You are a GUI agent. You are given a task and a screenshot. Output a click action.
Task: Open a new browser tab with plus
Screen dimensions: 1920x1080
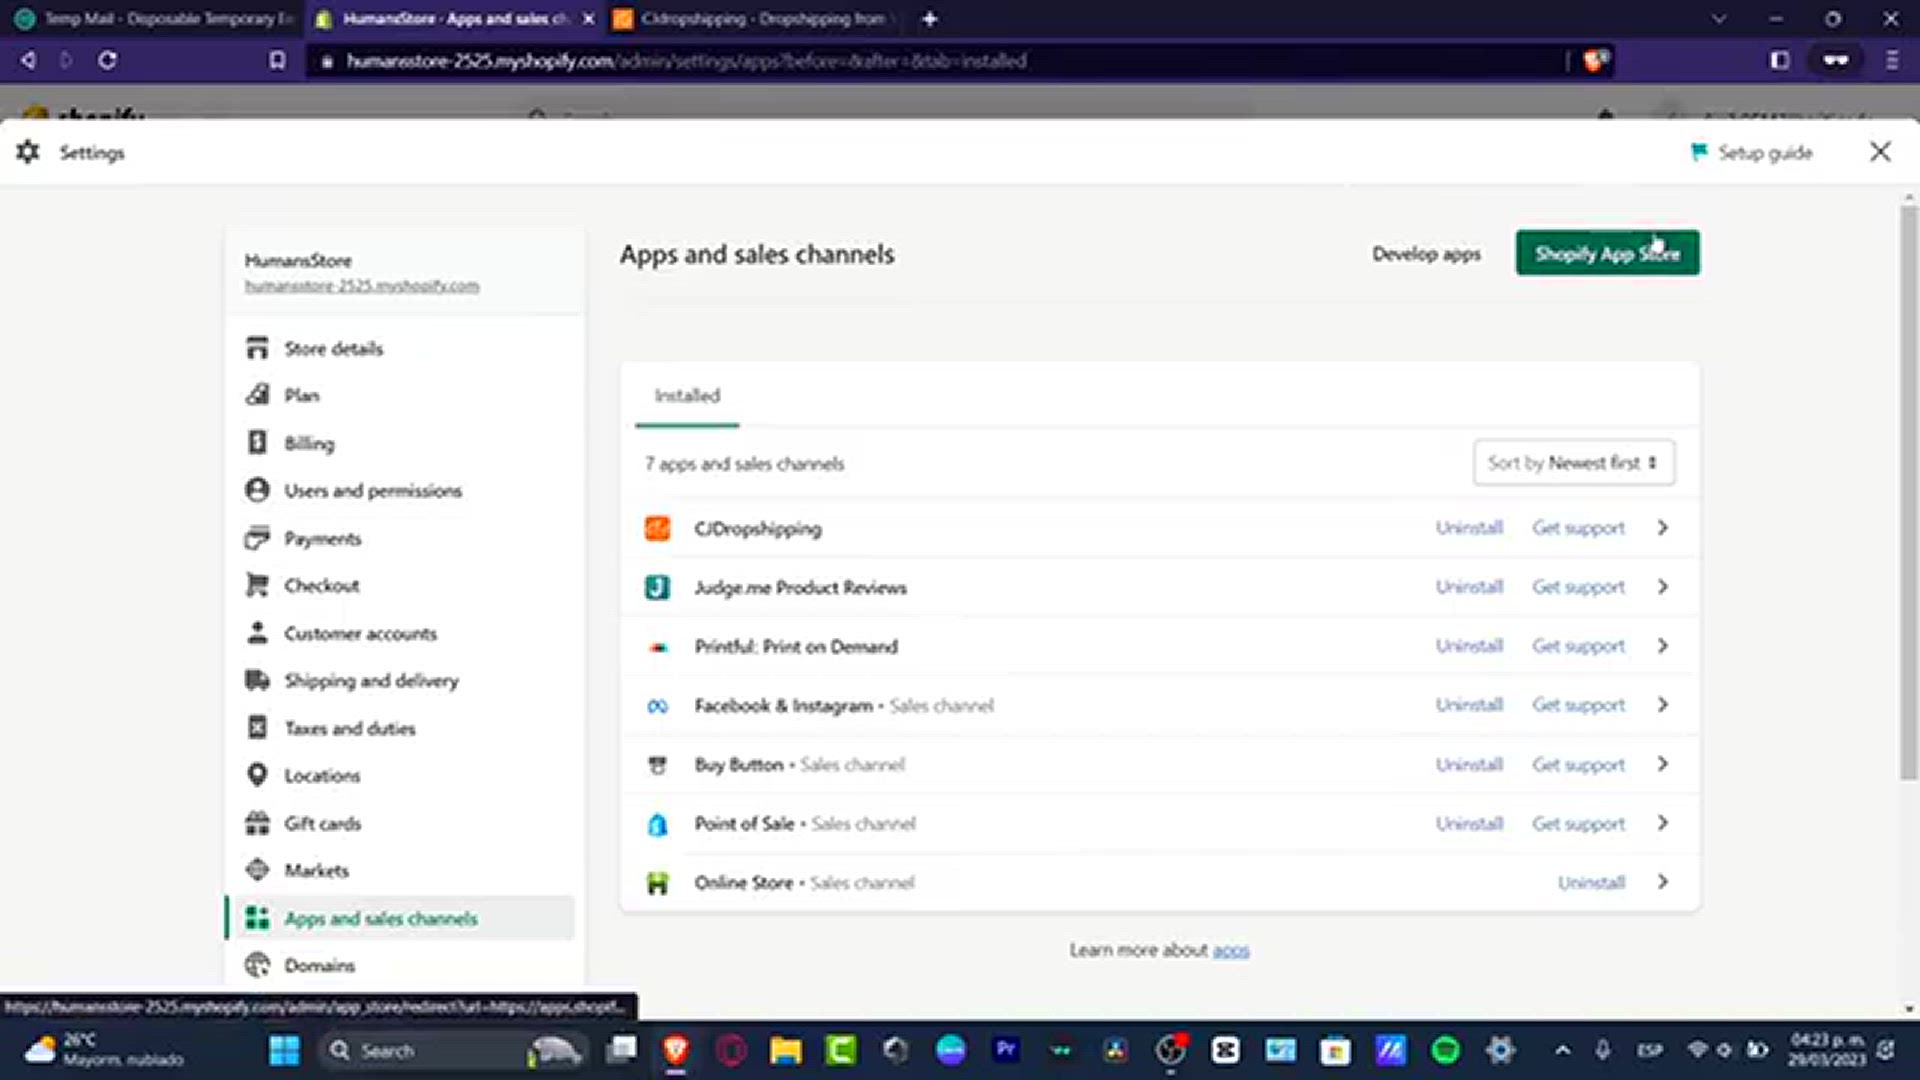pos(930,19)
